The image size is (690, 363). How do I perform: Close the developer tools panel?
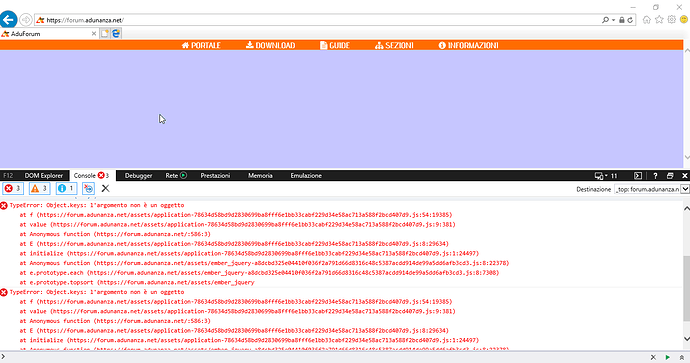tap(684, 176)
